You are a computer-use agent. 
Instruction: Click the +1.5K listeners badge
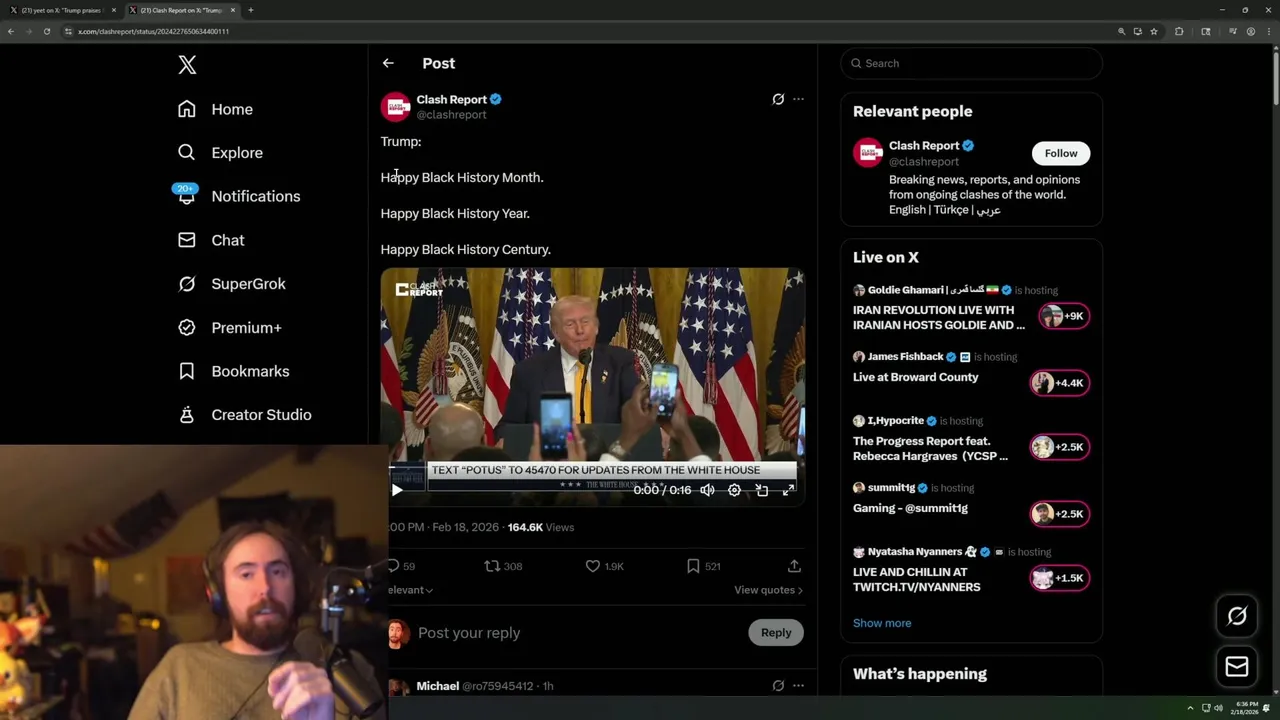(x=1059, y=578)
